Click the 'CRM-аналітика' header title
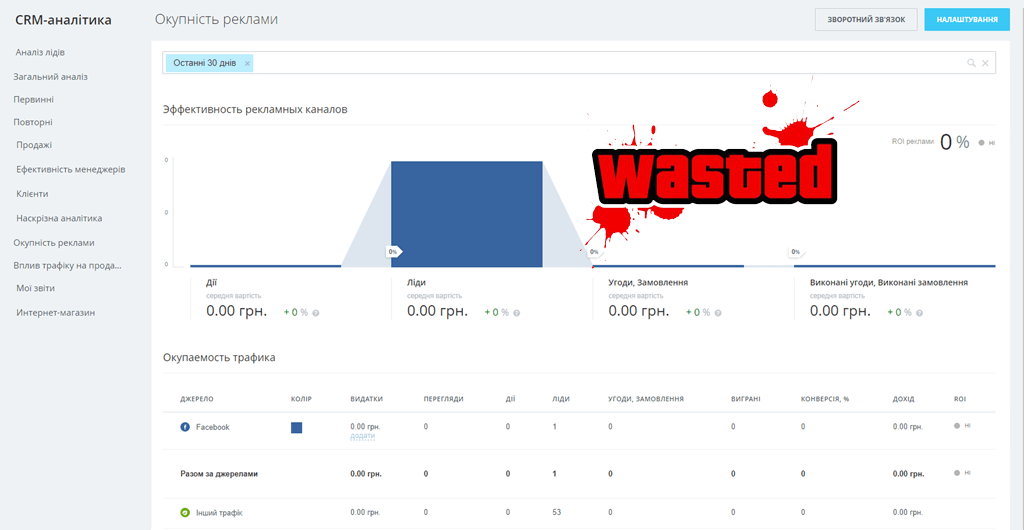1024x530 pixels. 63,20
